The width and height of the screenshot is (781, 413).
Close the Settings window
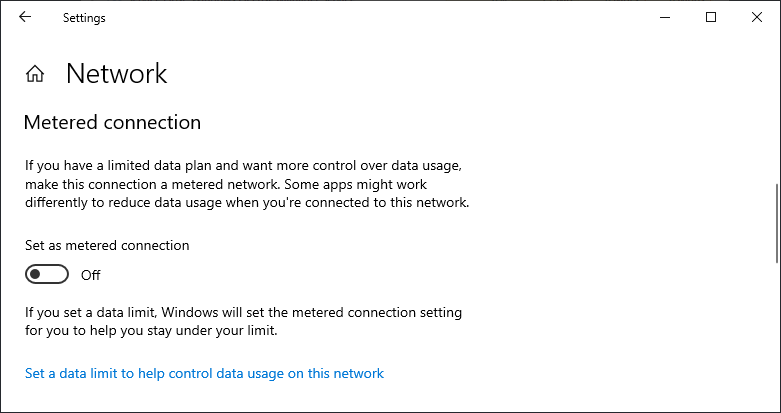point(757,17)
